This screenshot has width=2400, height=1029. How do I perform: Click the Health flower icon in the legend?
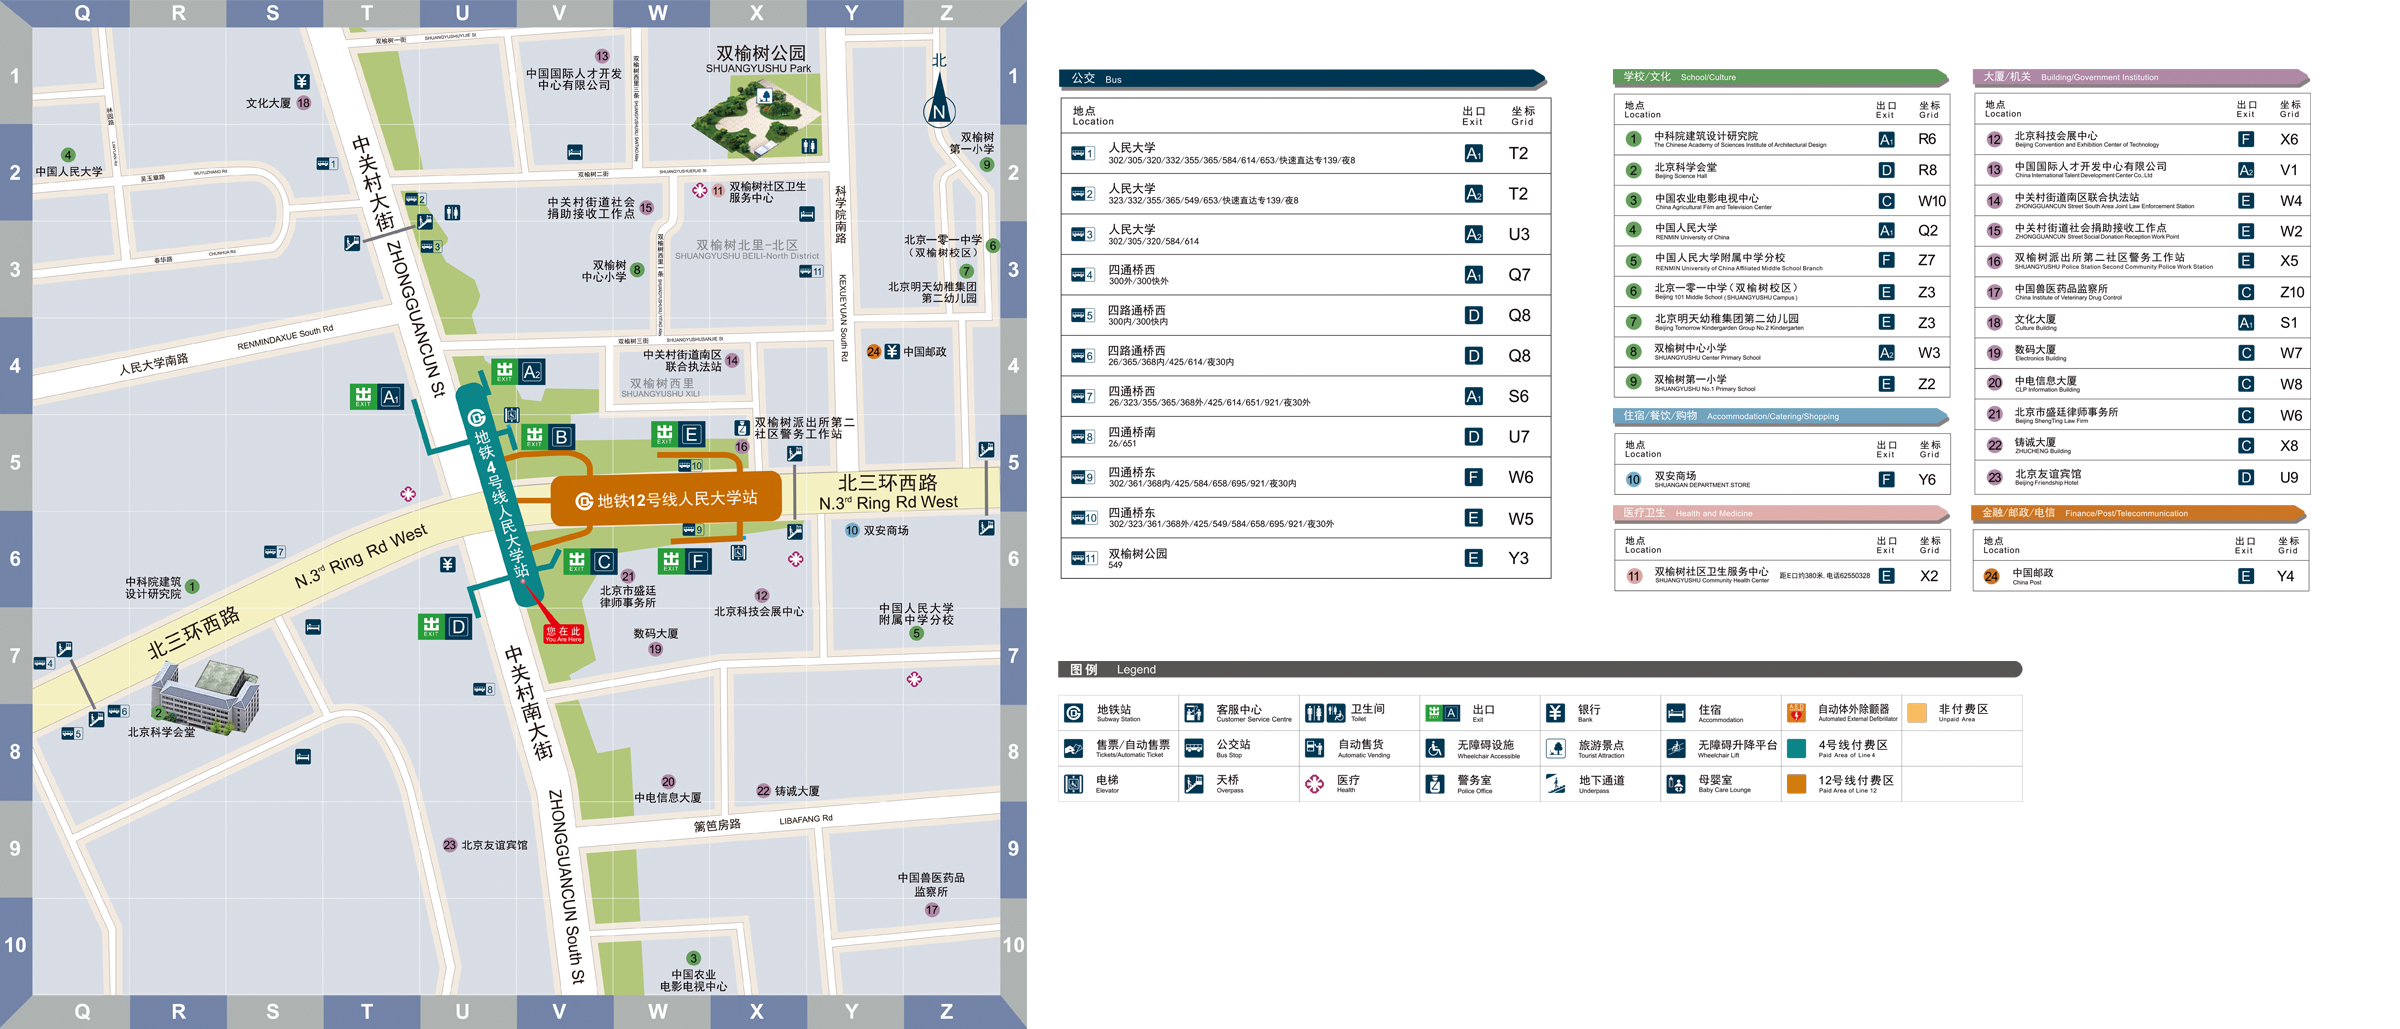pos(1315,784)
